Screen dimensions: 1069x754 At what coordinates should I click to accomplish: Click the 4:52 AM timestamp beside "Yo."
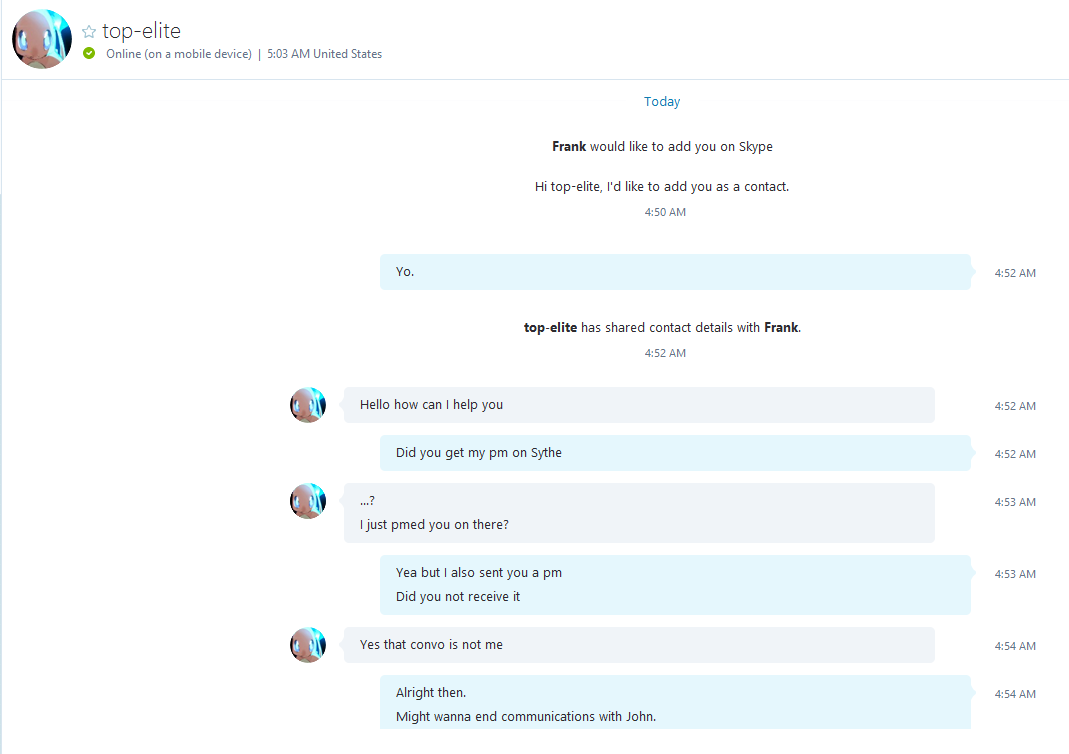pos(1014,273)
